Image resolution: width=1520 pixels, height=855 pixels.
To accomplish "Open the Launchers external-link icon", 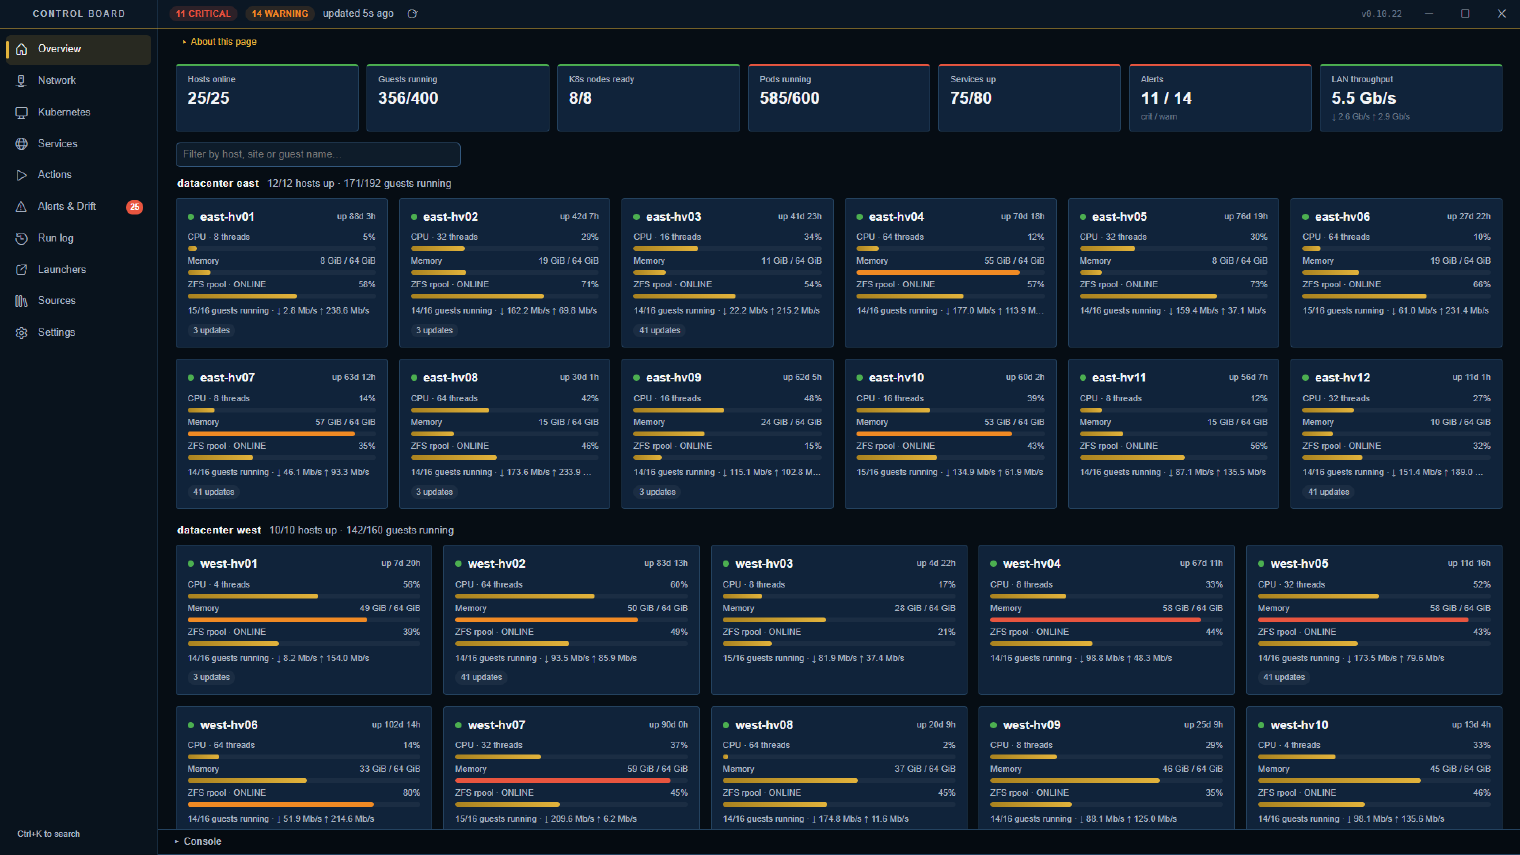I will pyautogui.click(x=21, y=270).
